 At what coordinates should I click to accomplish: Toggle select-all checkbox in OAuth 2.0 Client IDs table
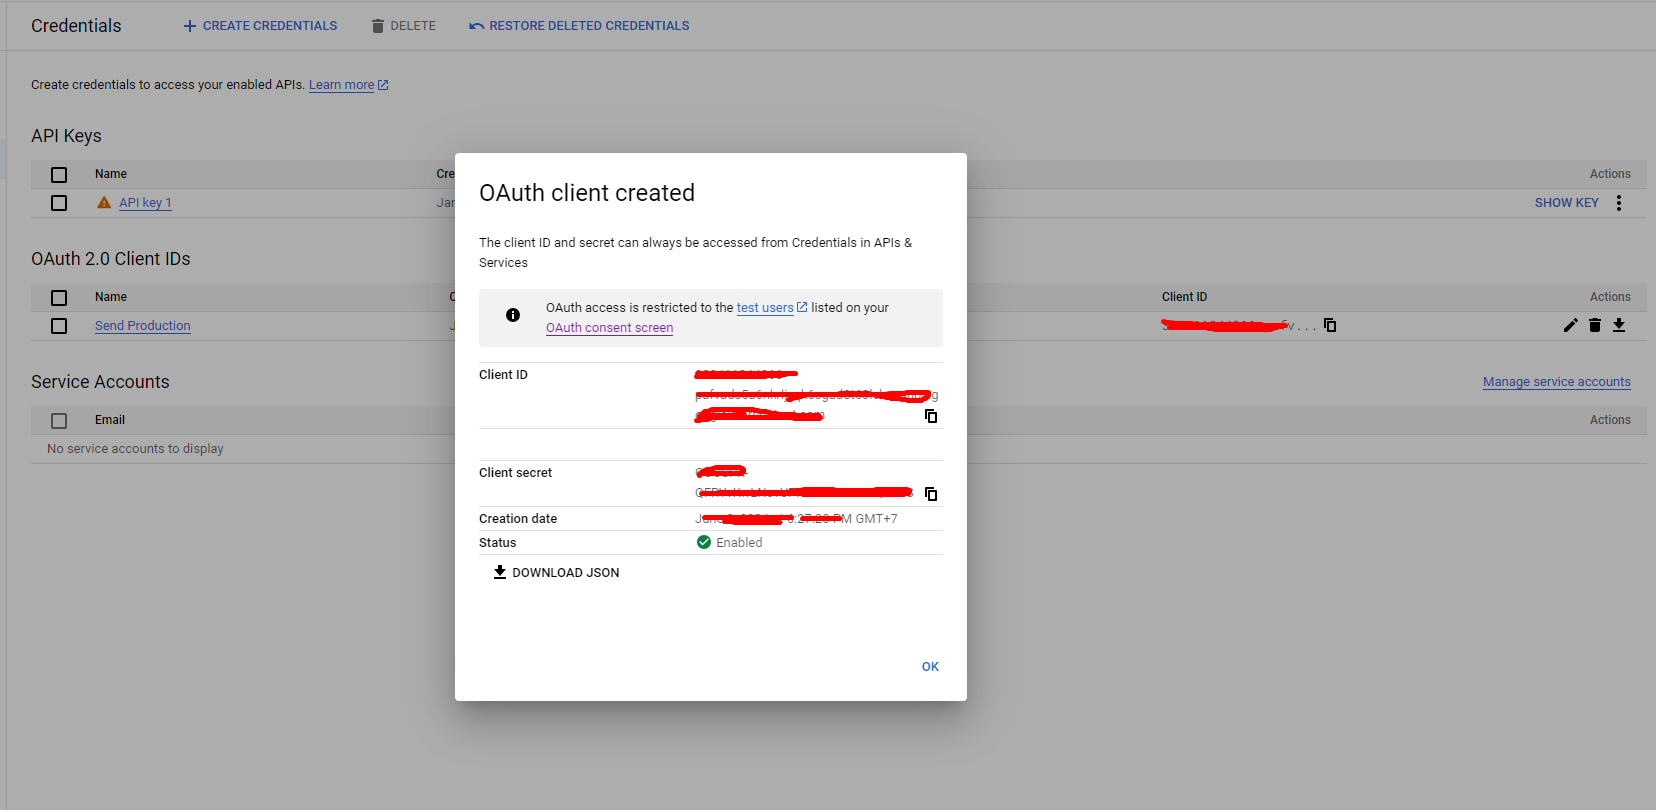click(x=59, y=298)
